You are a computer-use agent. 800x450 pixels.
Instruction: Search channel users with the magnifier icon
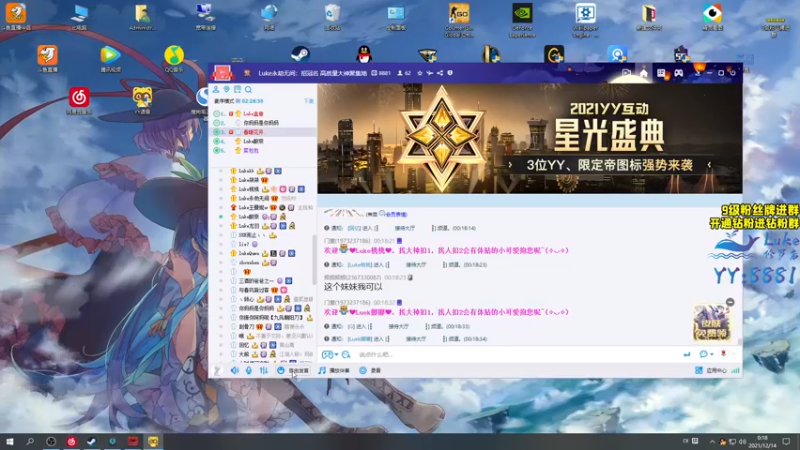point(248,89)
